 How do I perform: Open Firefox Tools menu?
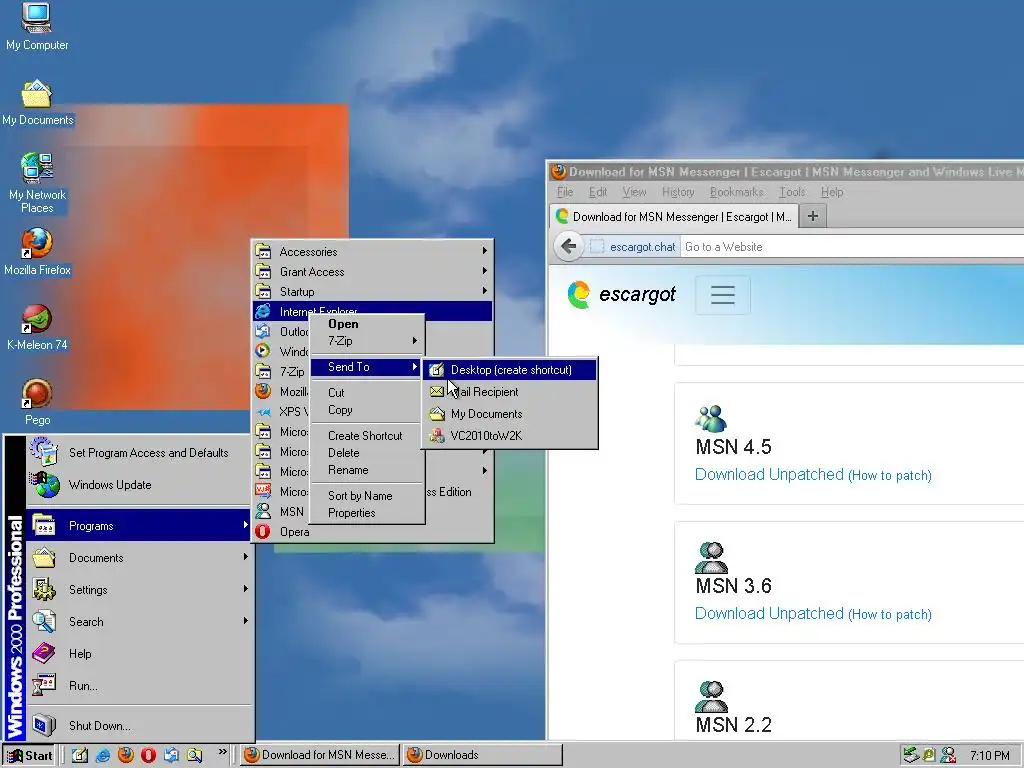(x=792, y=192)
